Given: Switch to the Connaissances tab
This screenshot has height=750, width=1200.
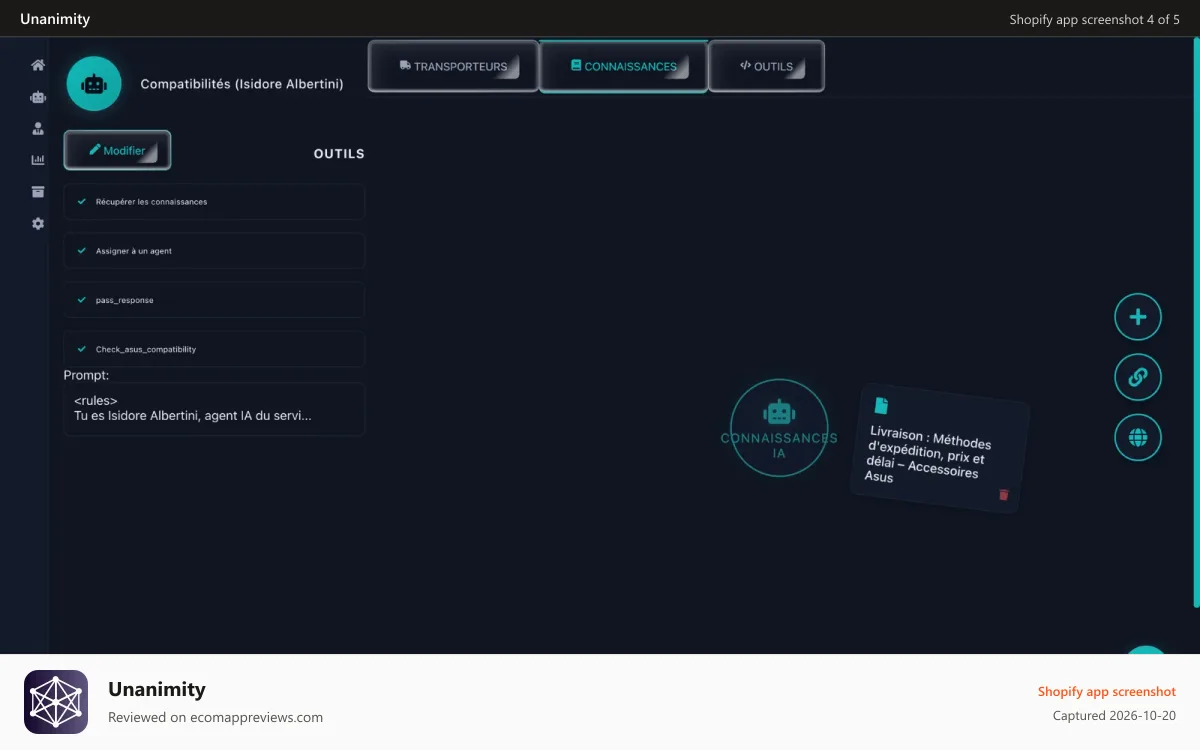Looking at the screenshot, I should tap(624, 66).
